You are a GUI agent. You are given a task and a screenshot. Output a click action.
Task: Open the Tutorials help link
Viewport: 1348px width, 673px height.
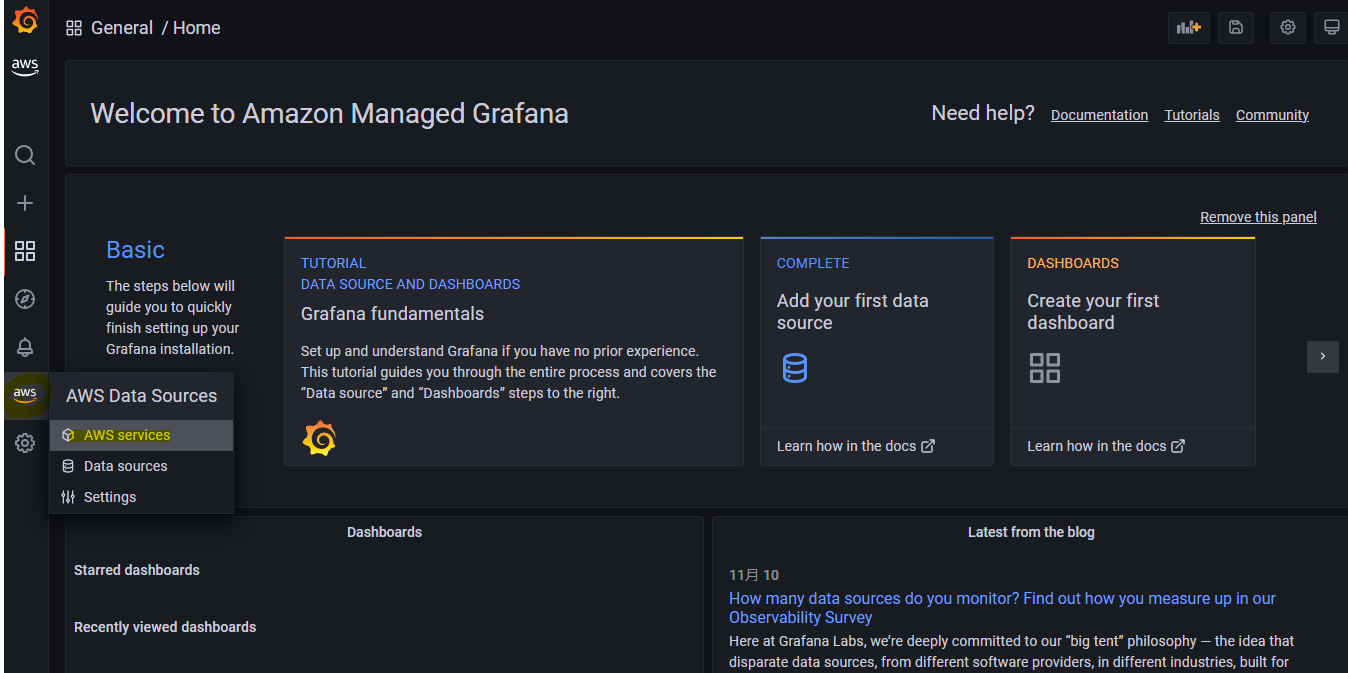click(x=1192, y=115)
